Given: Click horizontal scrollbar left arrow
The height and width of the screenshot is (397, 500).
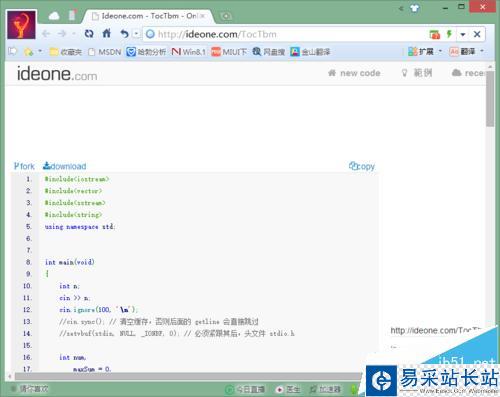Looking at the screenshot, I should (10, 376).
